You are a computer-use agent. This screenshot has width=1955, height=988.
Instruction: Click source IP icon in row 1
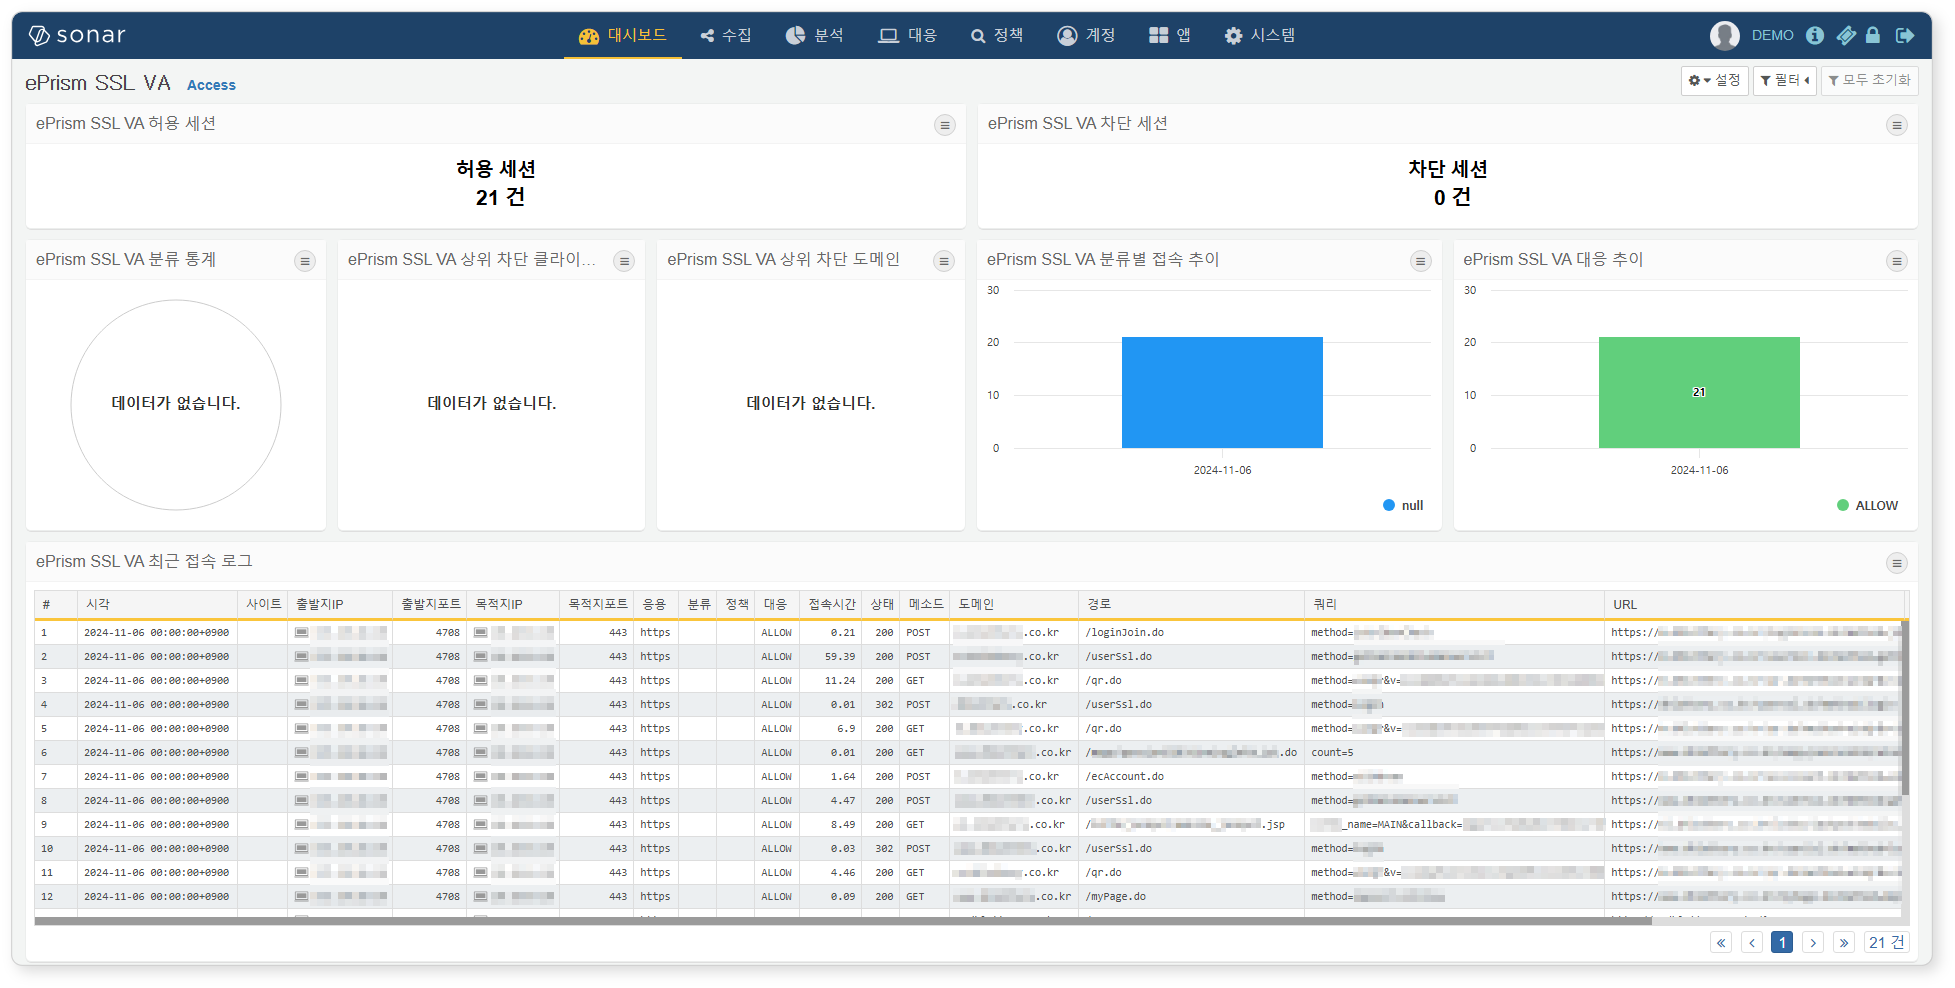(301, 632)
